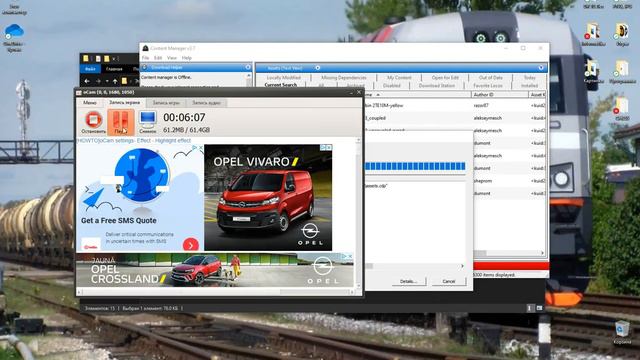Open the HOWTO oCam settings Highlight effect link
The width and height of the screenshot is (640, 360).
click(134, 140)
